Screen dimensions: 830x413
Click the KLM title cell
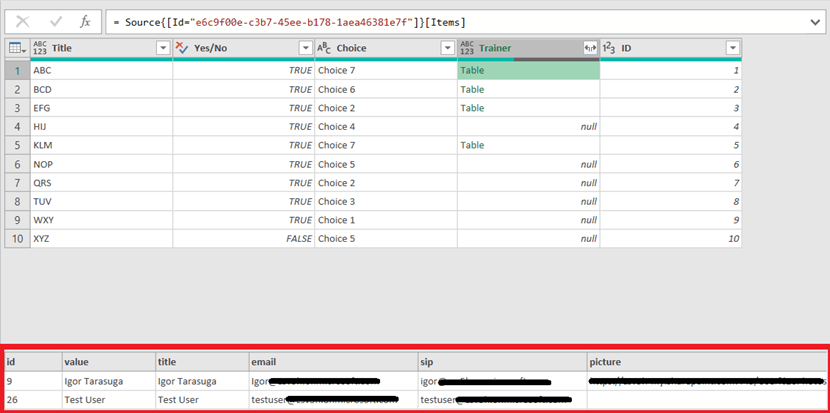coord(102,145)
